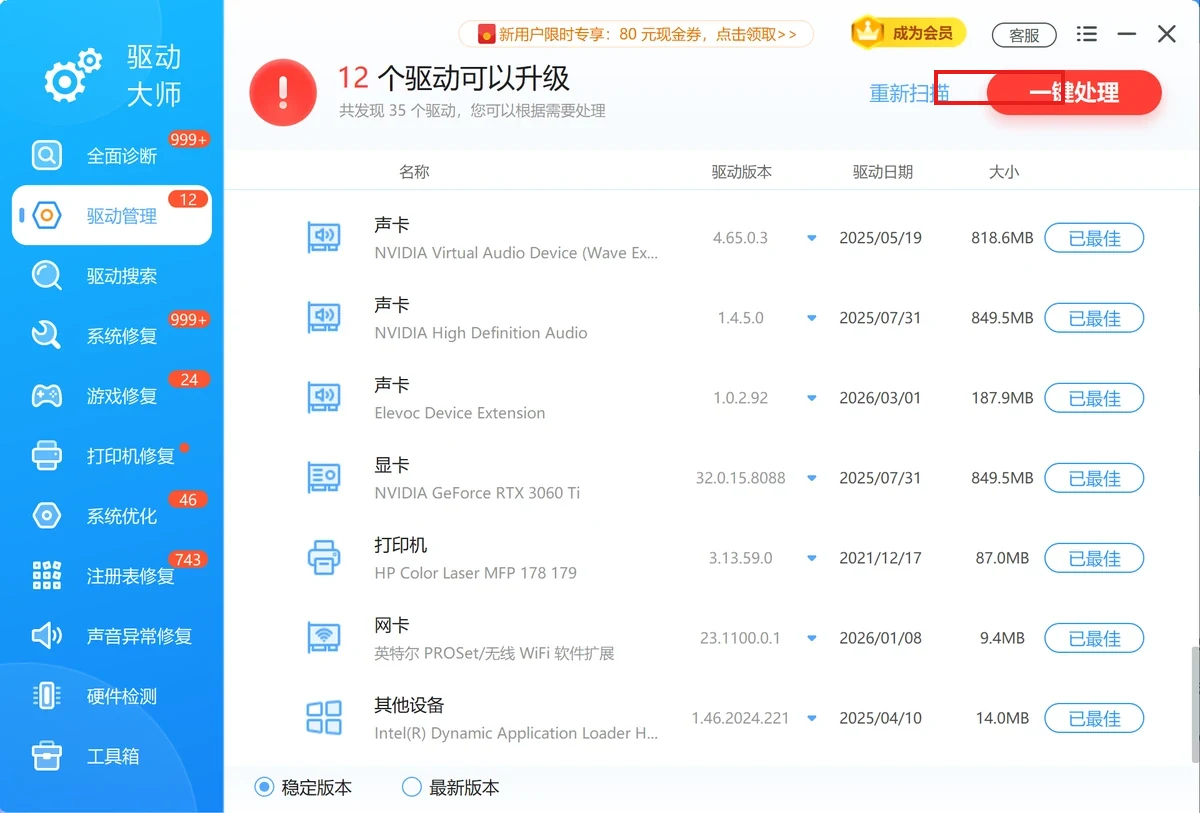Click the 硬件检测 chip icon

(x=46, y=695)
